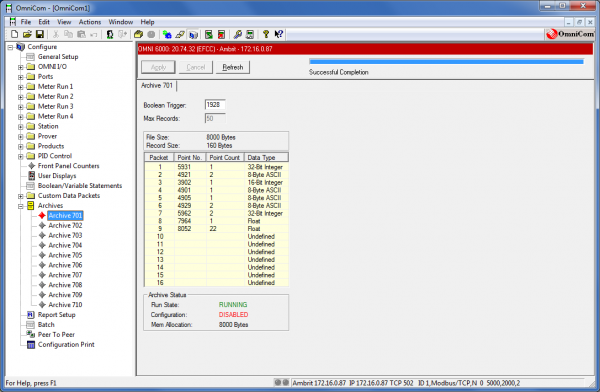Select the Configuration Print table icon
This screenshot has height=392, width=600.
click(31, 345)
